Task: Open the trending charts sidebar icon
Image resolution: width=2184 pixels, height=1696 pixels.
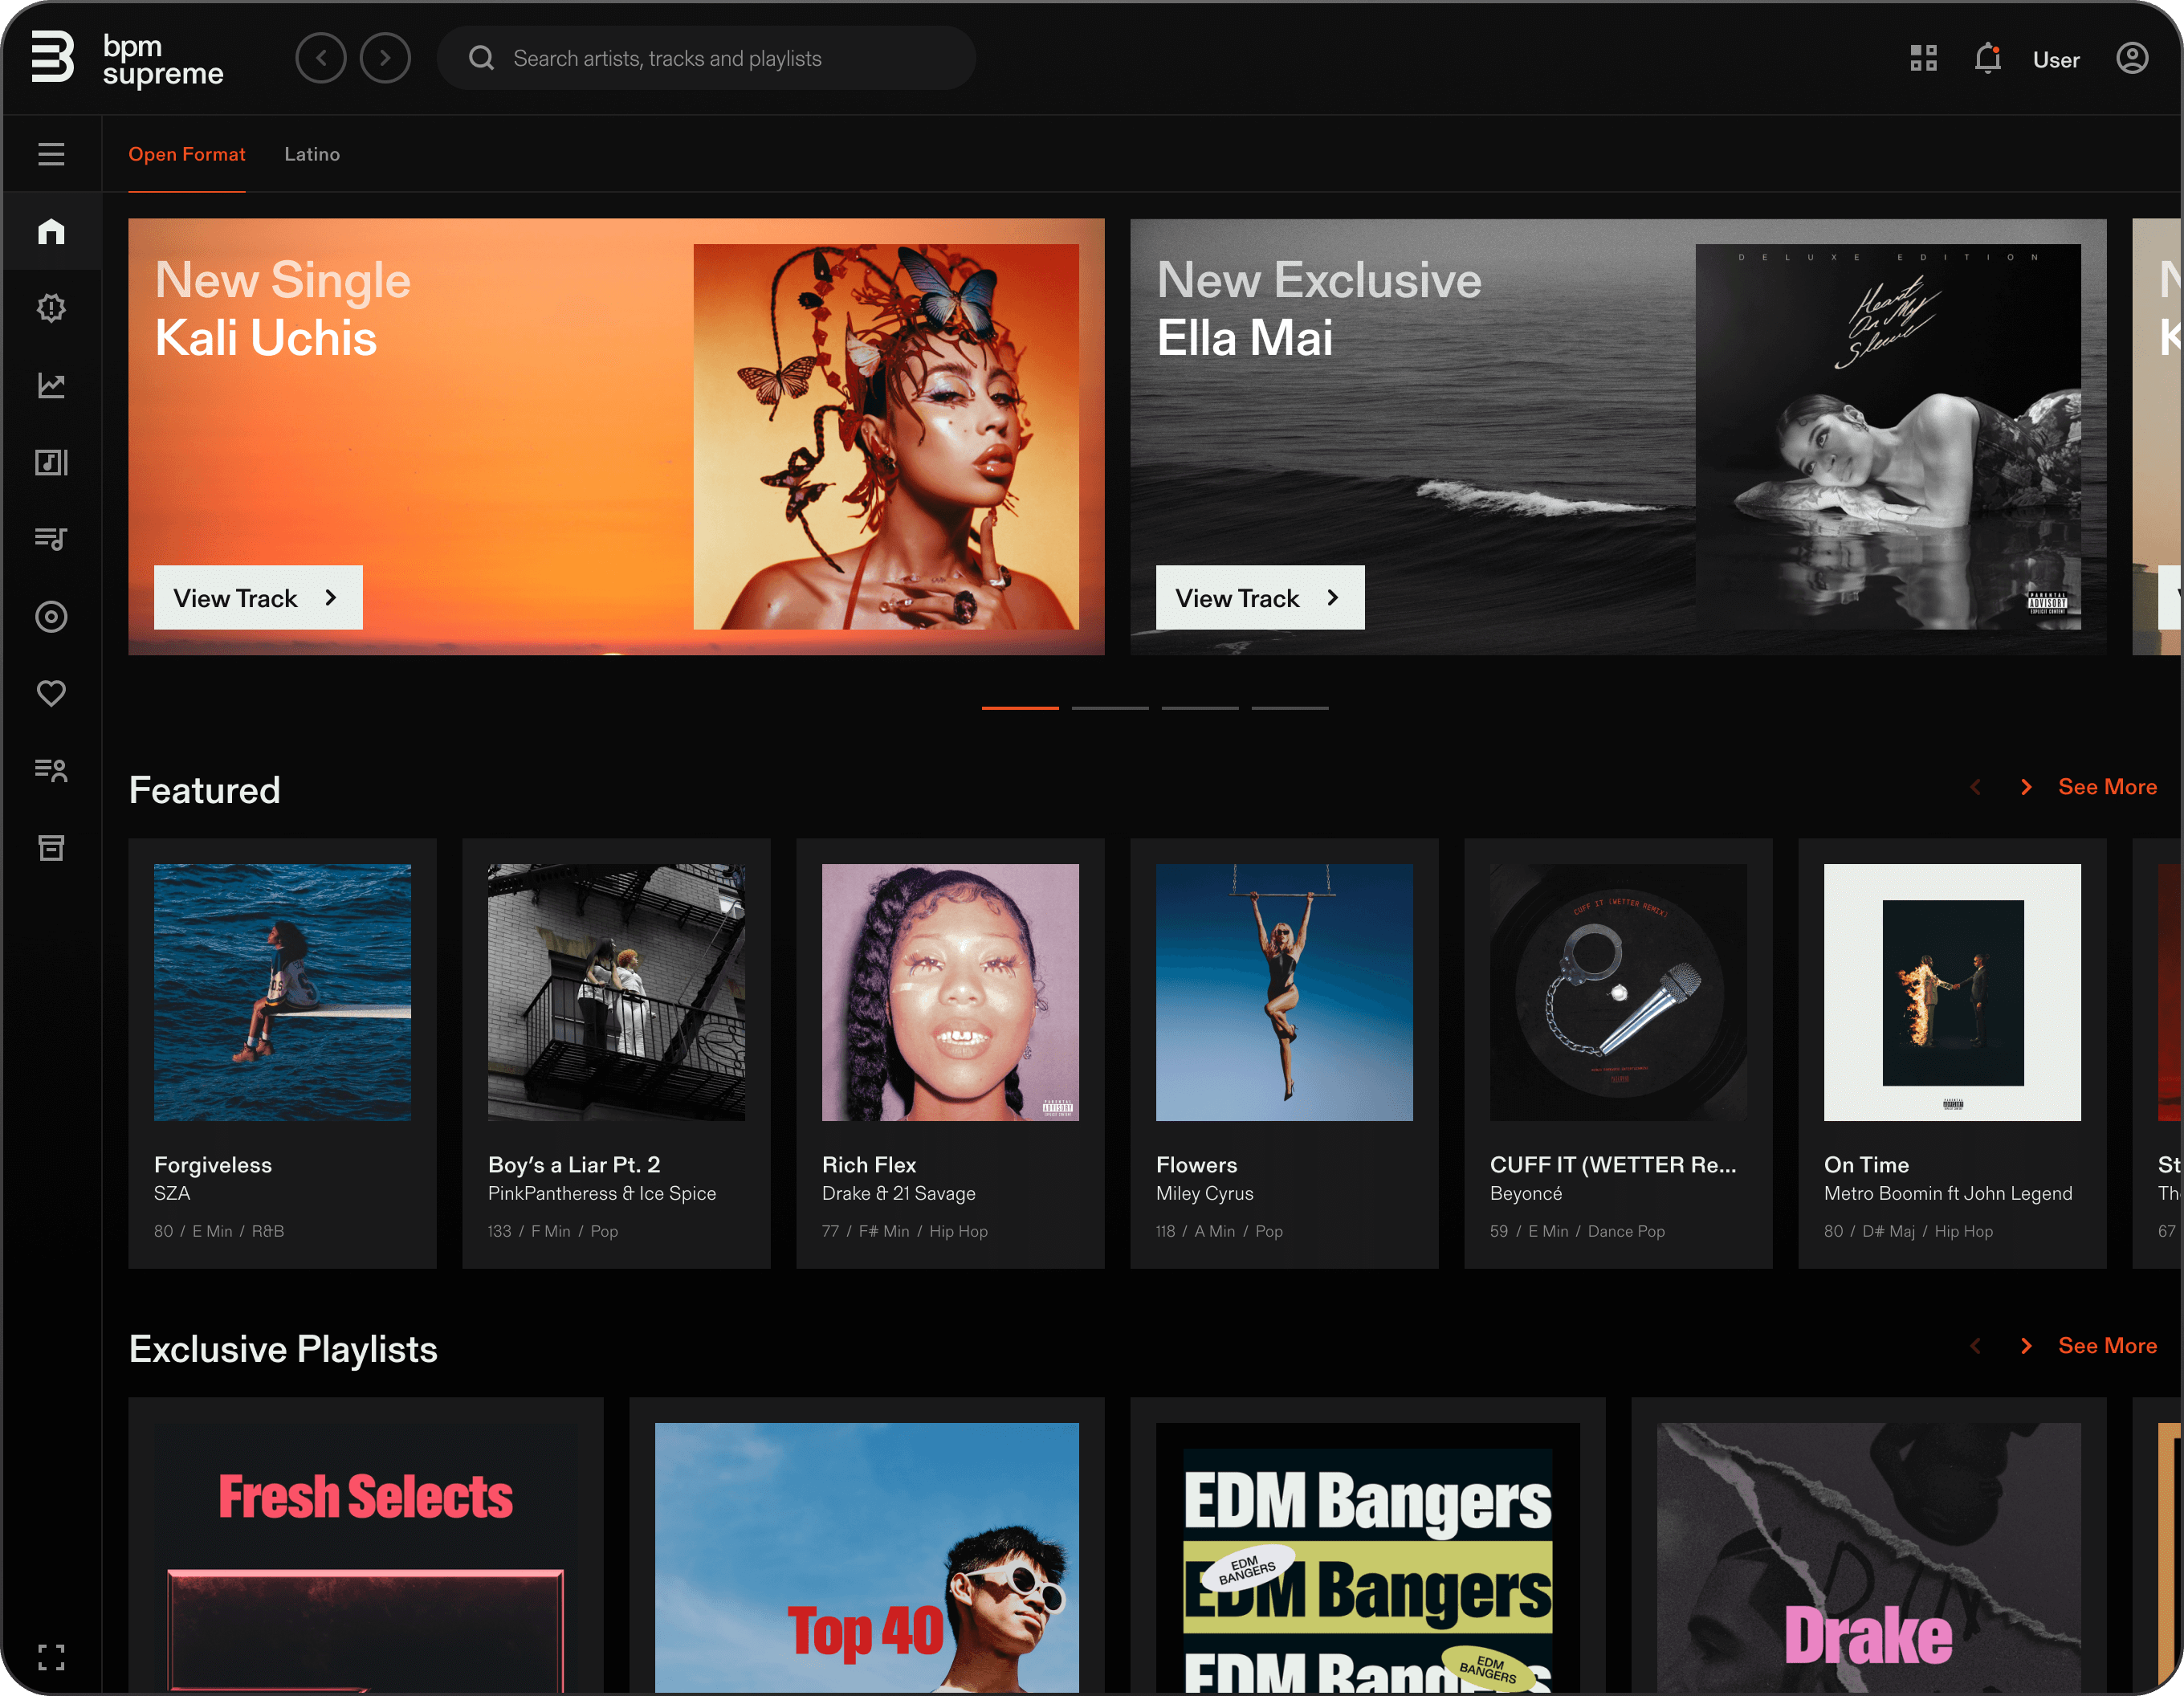Action: coord(51,385)
